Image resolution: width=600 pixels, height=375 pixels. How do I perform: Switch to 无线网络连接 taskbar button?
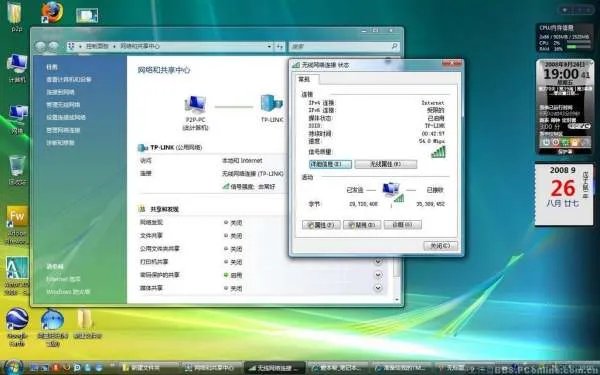click(x=275, y=368)
